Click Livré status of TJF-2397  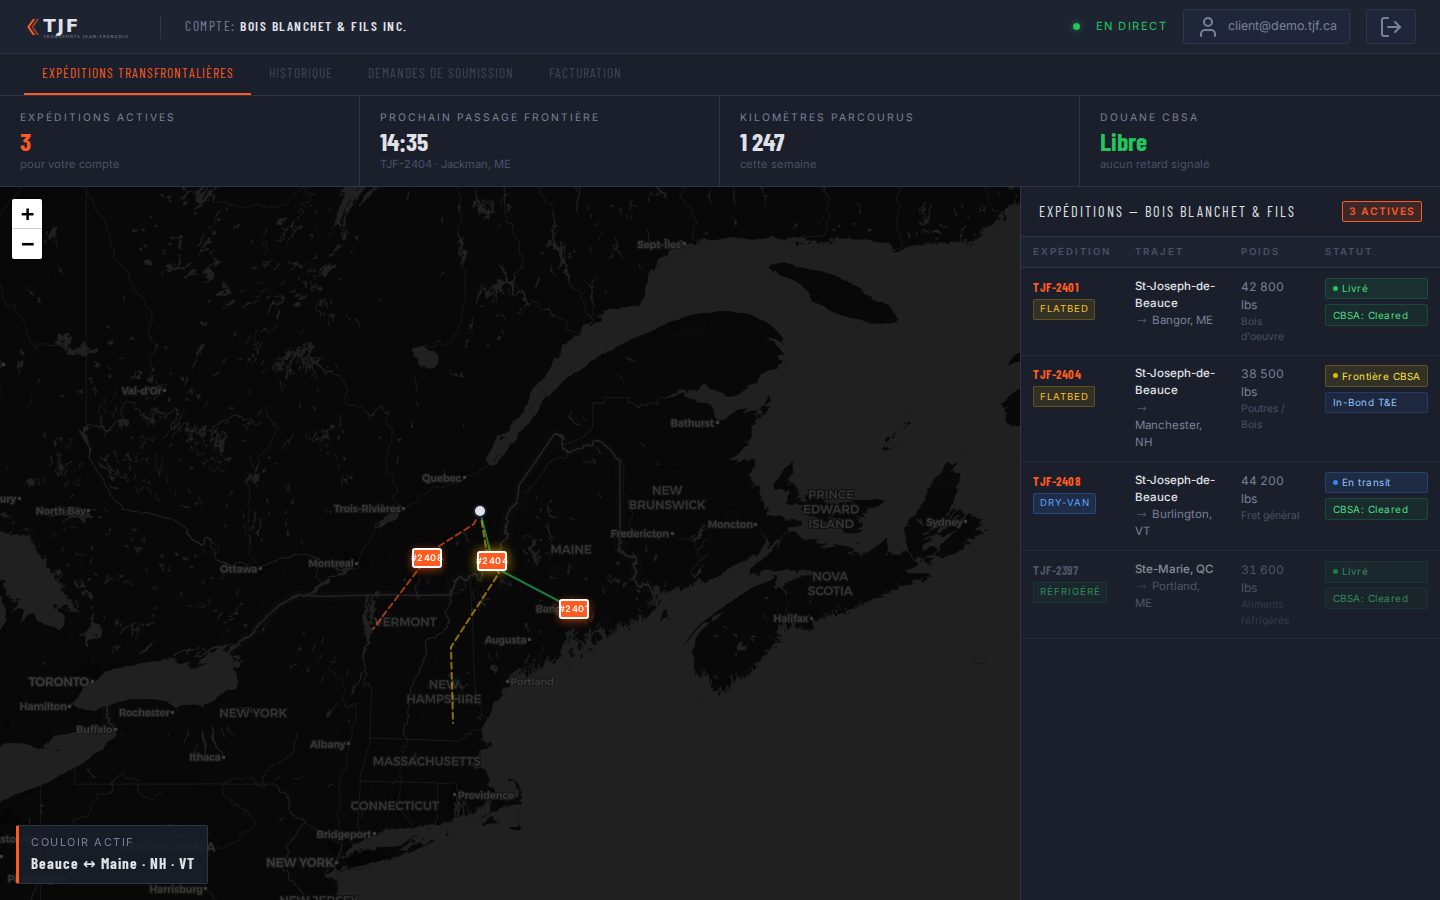coord(1376,572)
